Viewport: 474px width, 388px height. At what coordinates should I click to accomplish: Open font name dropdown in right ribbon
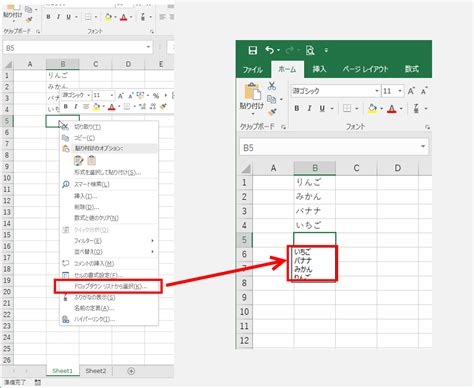click(x=377, y=91)
